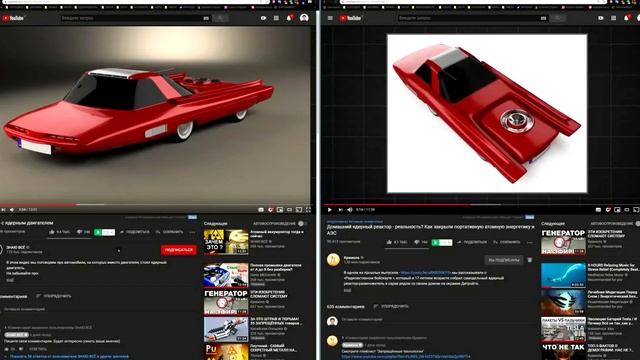
Task: Open notifications bell in right window
Action: point(627,18)
